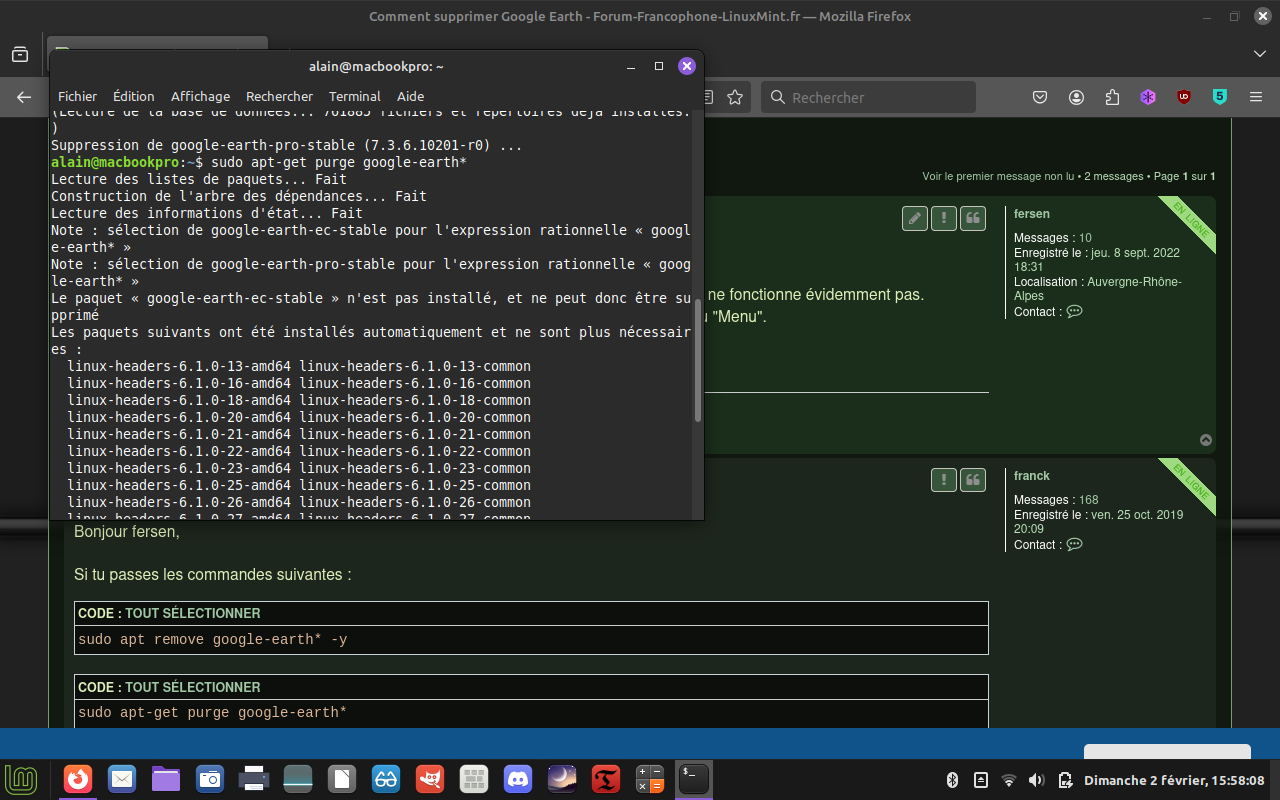This screenshot has height=800, width=1280.
Task: Open the purple hexagon extension icon
Action: tap(1148, 97)
